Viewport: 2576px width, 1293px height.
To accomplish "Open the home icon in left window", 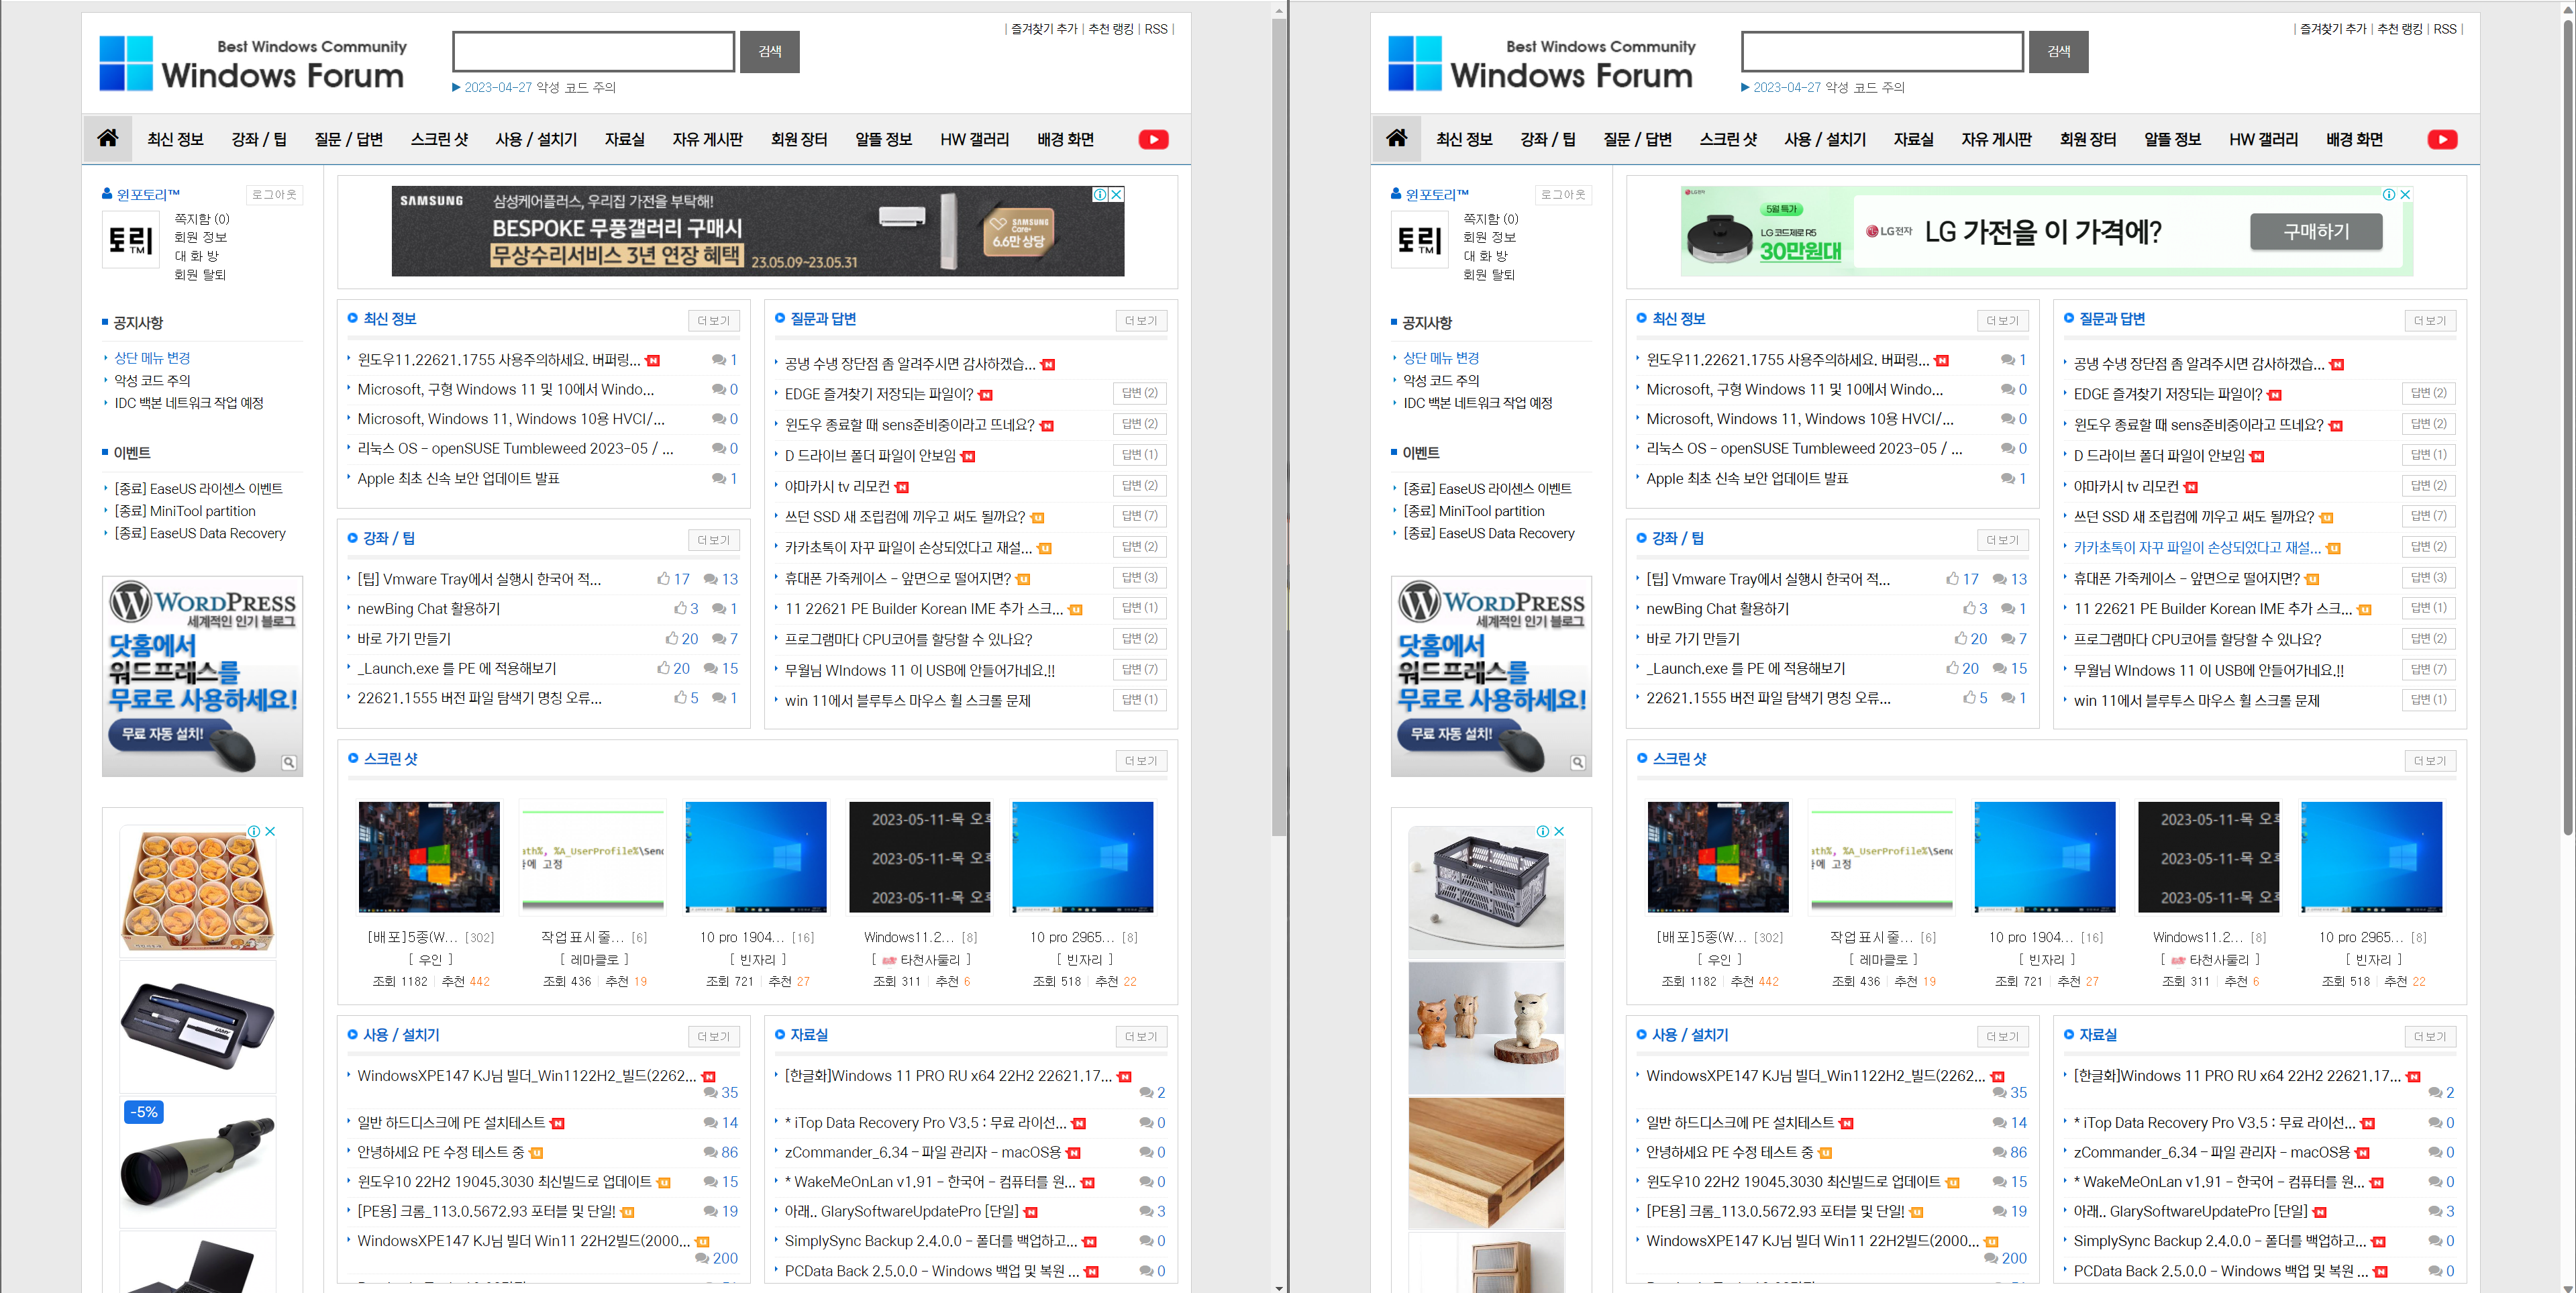I will [108, 139].
